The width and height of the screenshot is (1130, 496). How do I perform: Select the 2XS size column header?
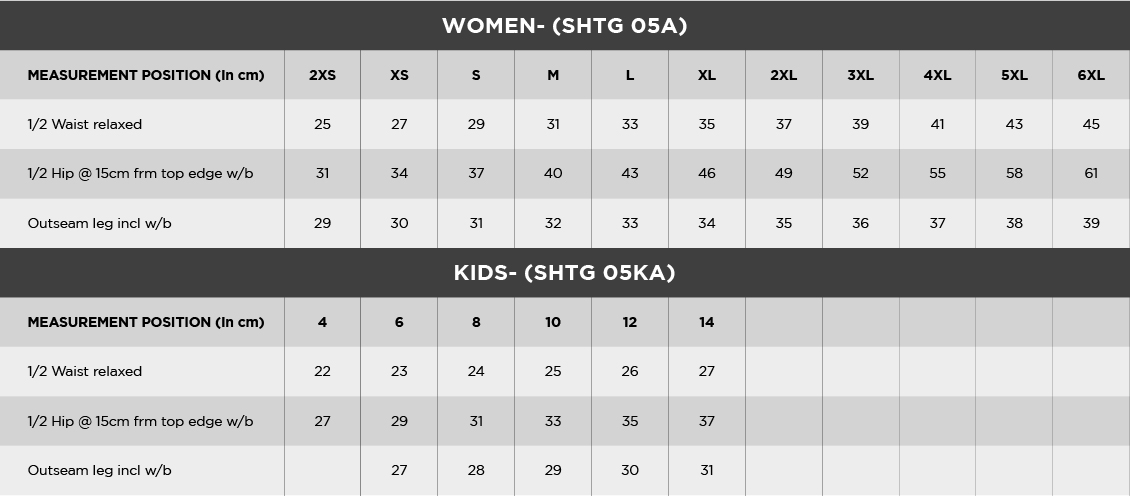click(322, 75)
